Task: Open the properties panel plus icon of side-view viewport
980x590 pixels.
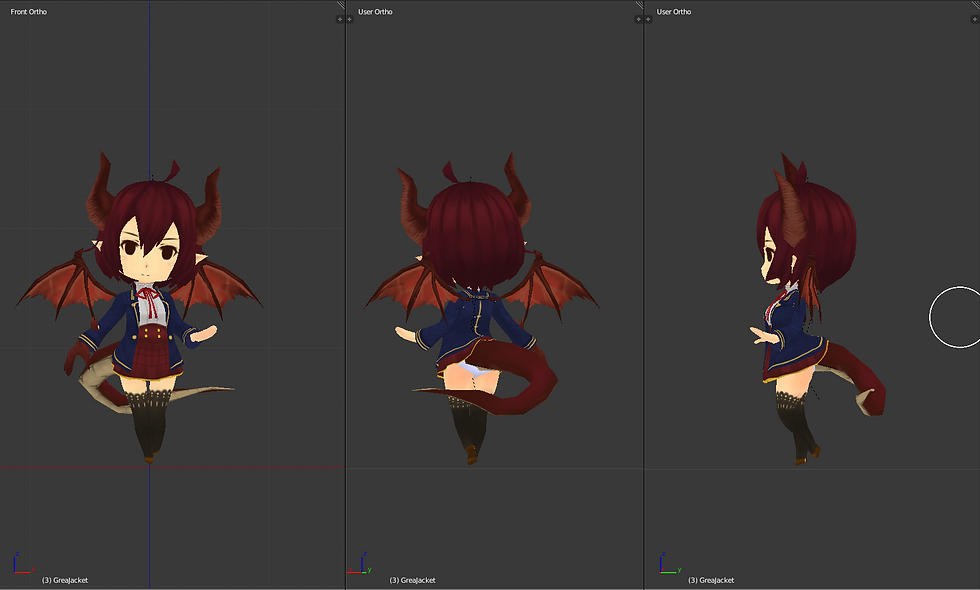Action: tap(974, 19)
